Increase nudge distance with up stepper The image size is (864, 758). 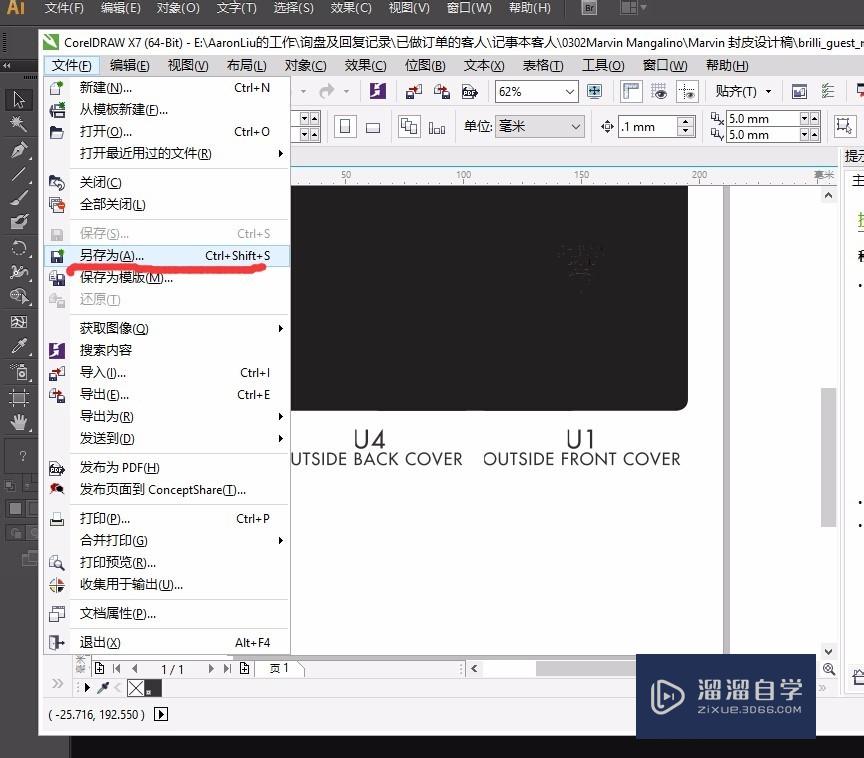[x=685, y=122]
